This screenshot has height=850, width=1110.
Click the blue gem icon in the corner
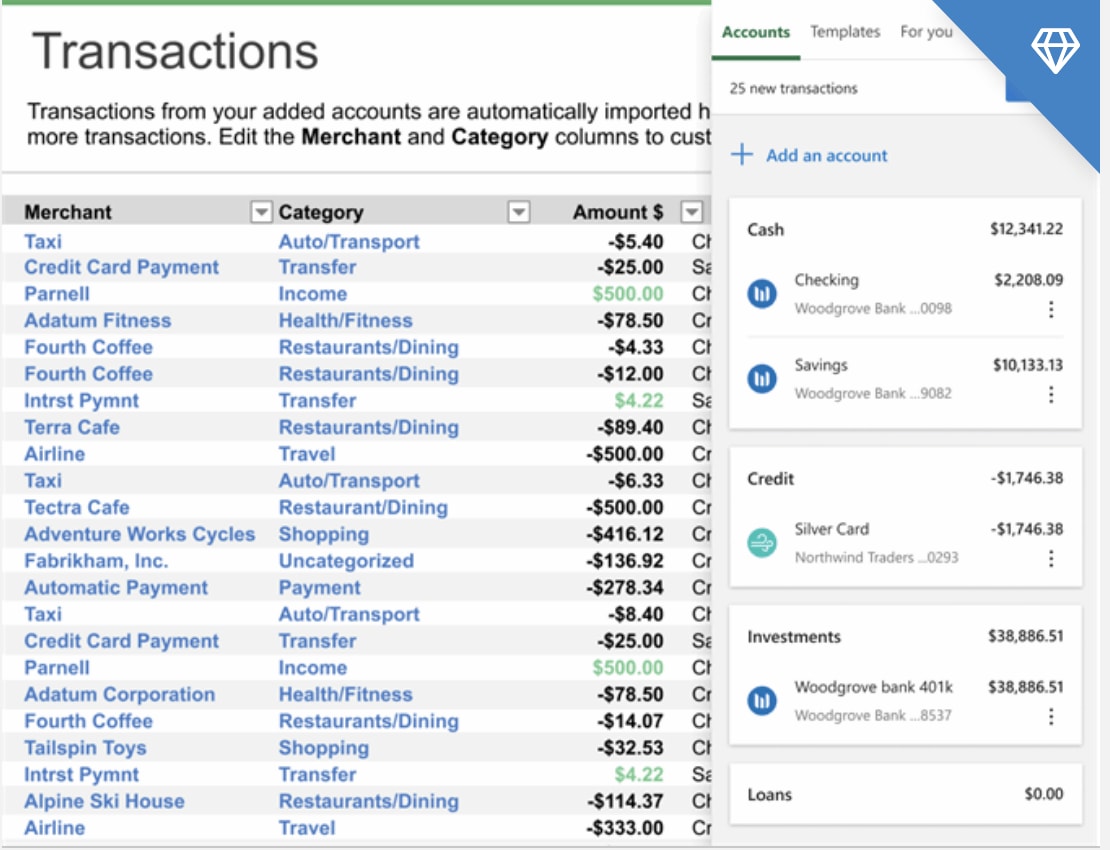[x=1053, y=46]
